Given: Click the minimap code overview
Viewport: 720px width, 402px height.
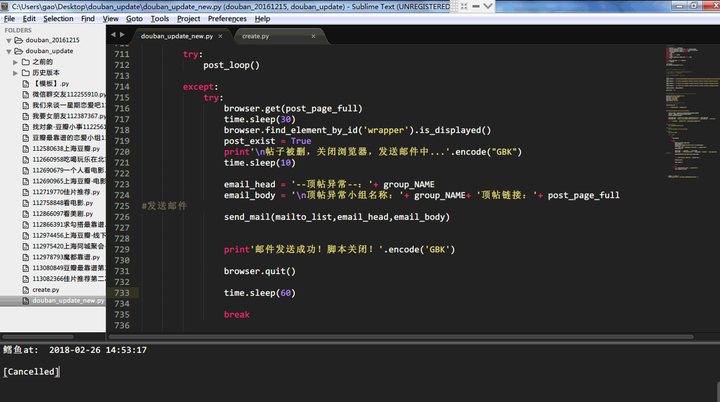Looking at the screenshot, I should point(692,110).
